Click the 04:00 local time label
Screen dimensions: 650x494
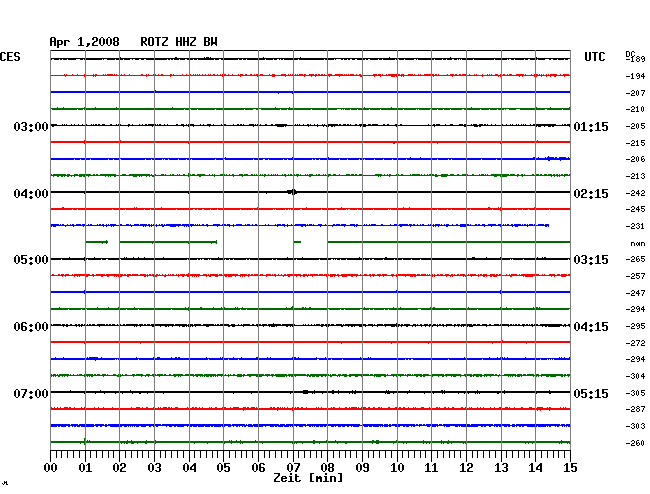(31, 194)
